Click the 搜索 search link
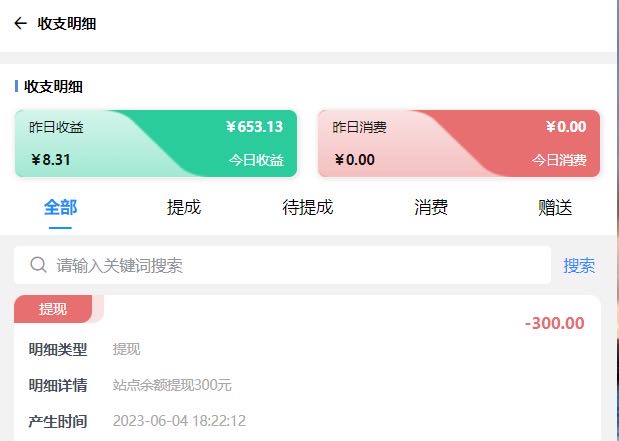 tap(579, 265)
